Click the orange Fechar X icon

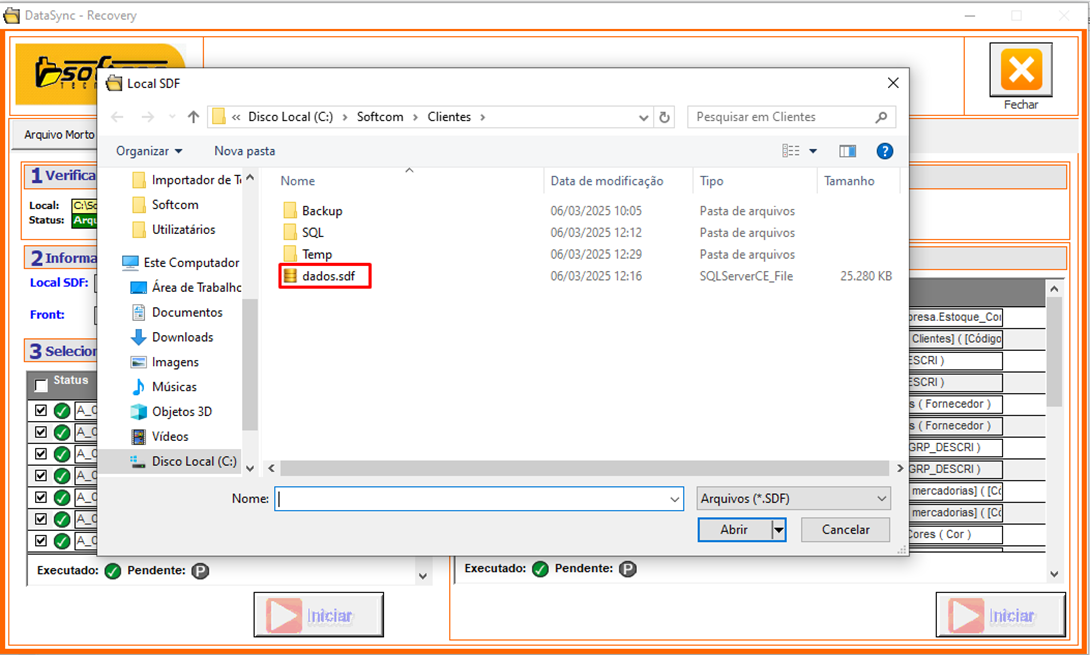point(1020,70)
